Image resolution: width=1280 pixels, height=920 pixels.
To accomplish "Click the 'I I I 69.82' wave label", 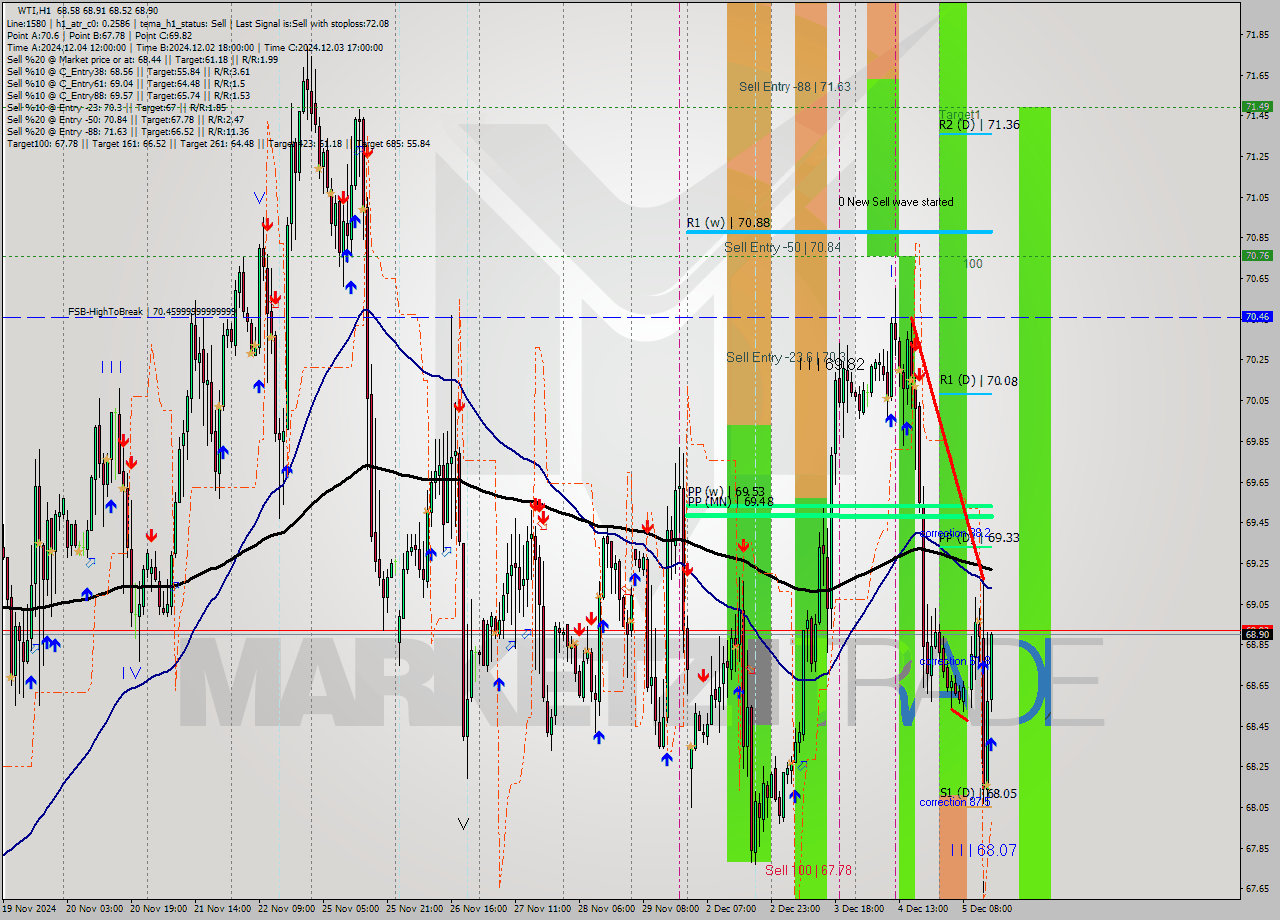I will pos(830,365).
